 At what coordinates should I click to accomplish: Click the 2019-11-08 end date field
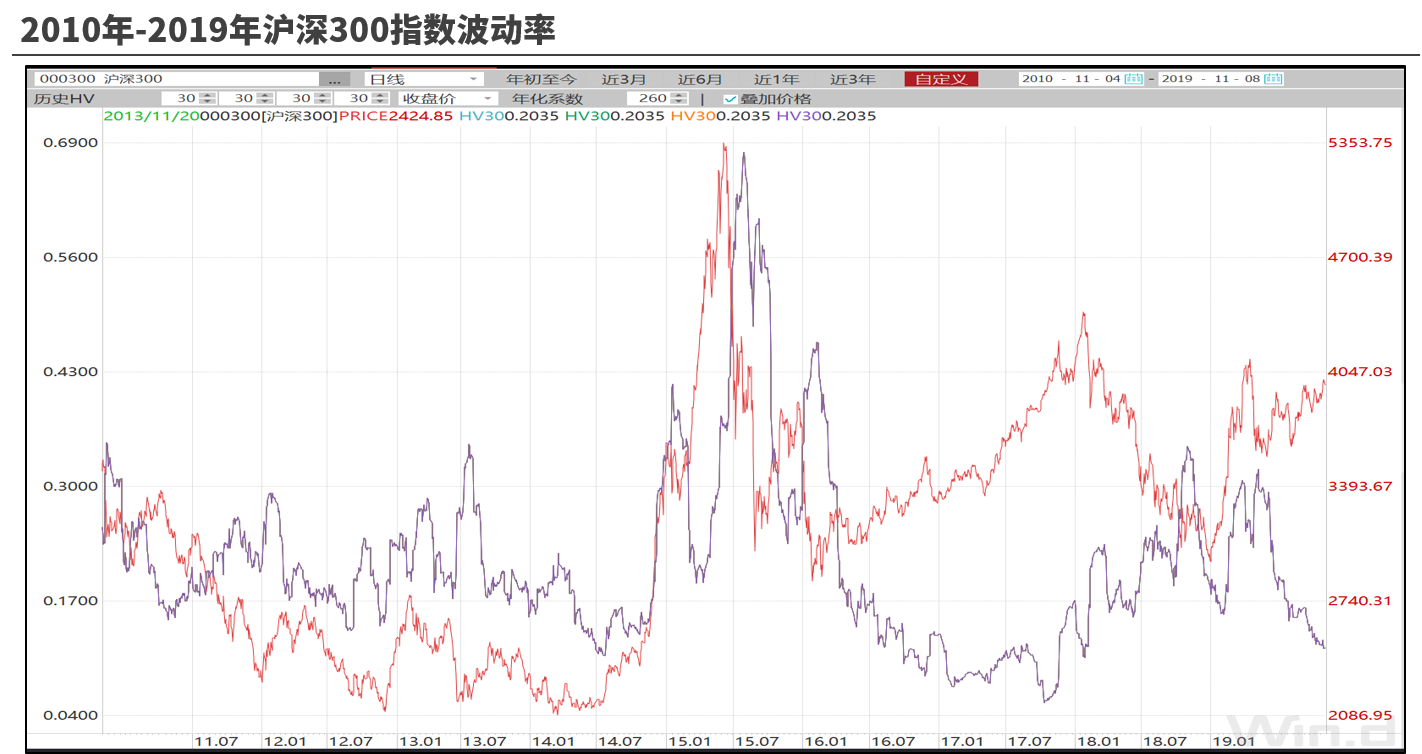coord(1210,79)
